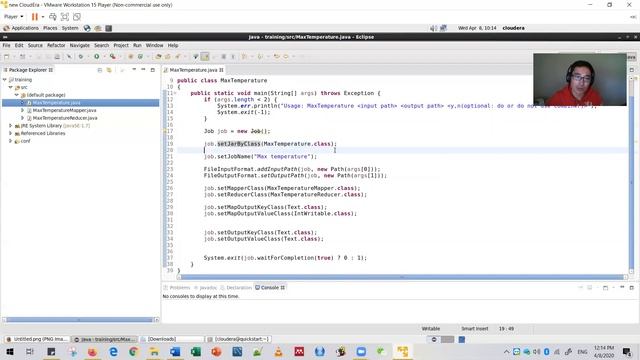
Task: Expand the conf folder node
Action: 11,141
